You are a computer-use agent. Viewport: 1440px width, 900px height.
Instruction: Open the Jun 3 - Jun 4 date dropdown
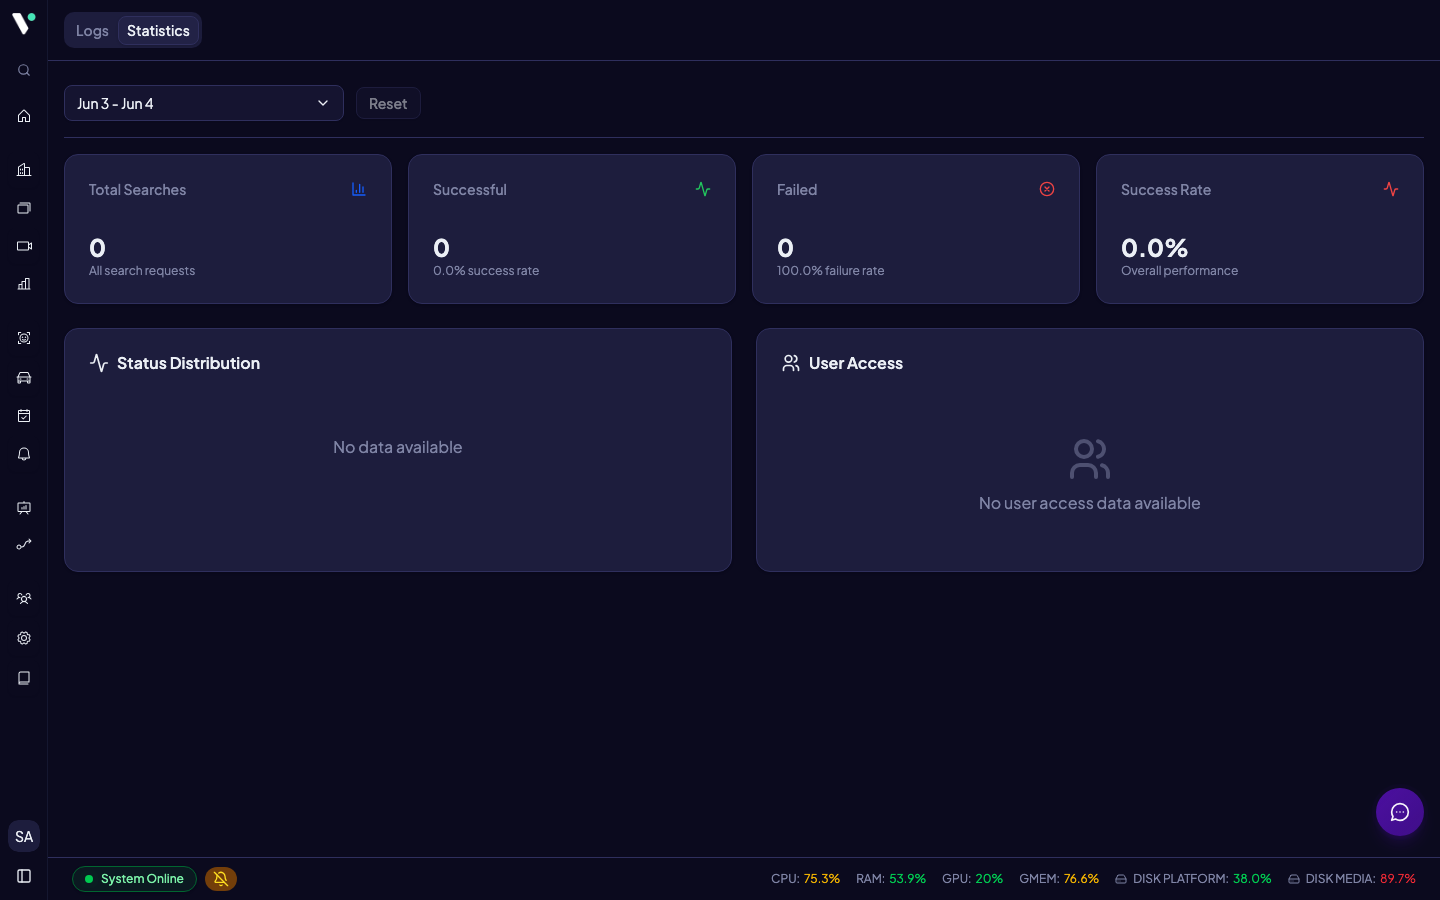click(204, 103)
